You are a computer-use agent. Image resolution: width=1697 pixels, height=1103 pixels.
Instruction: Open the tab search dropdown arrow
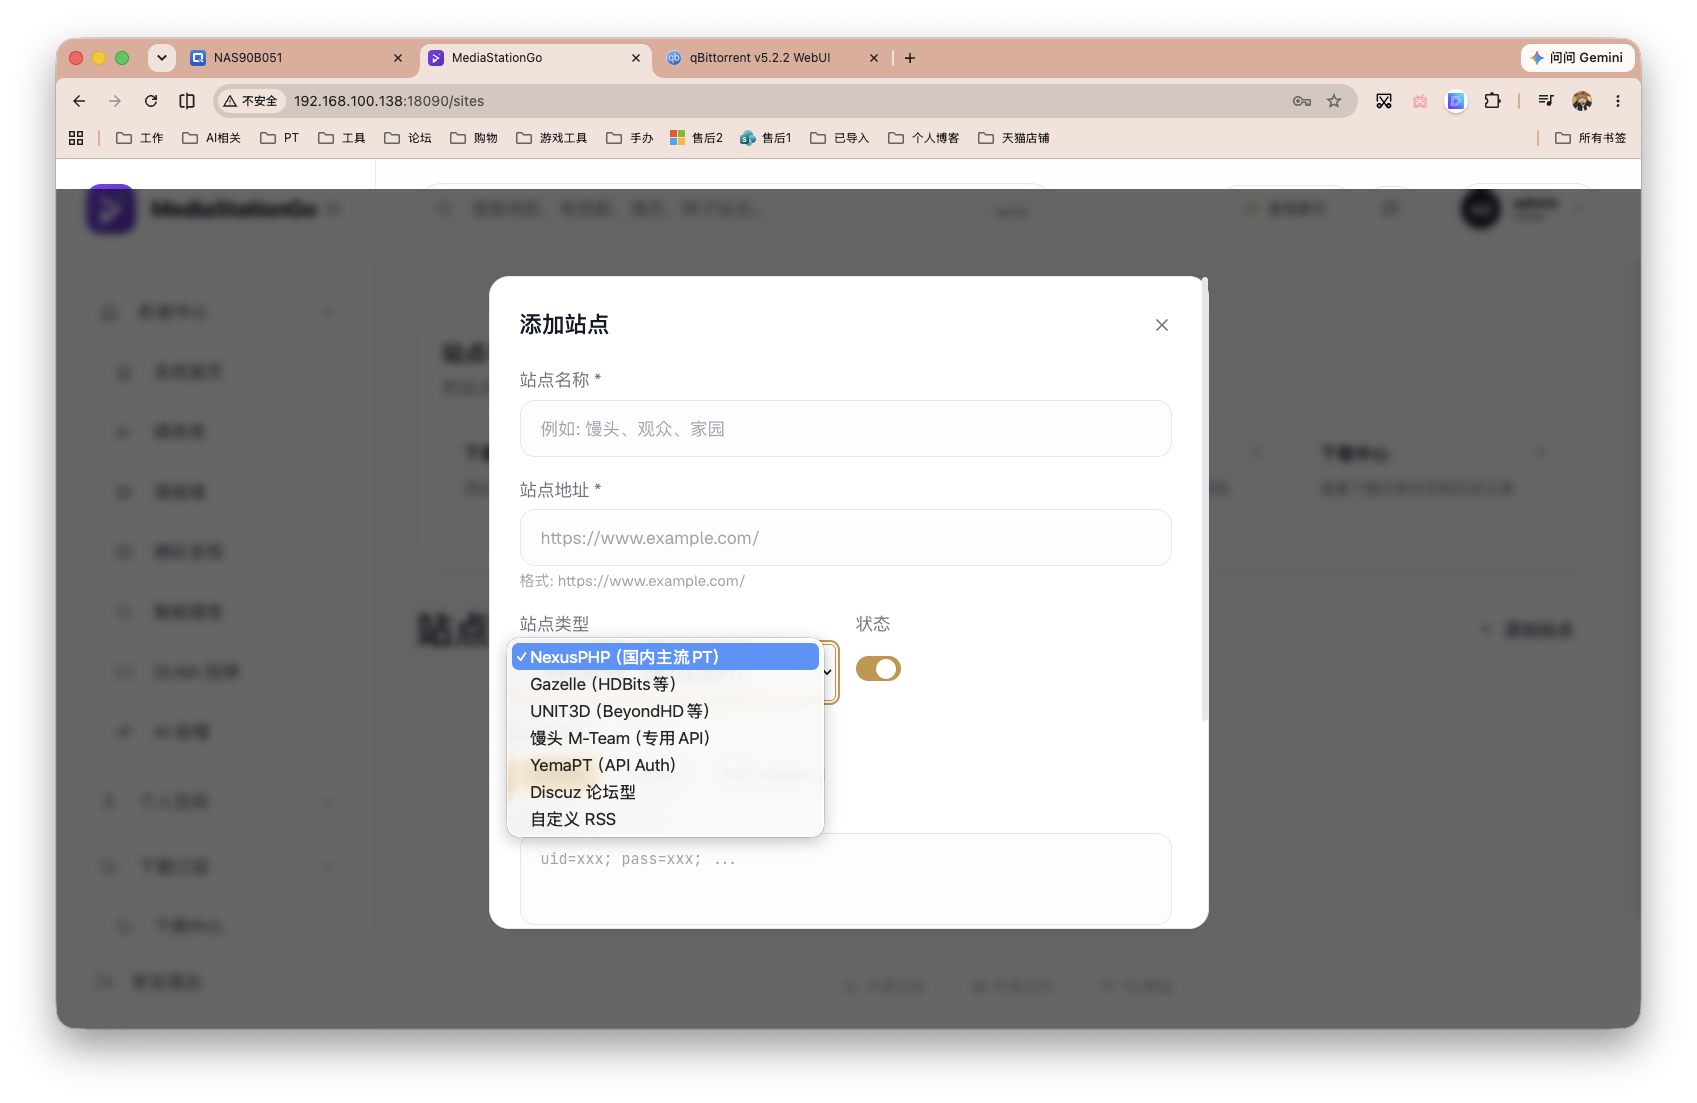click(x=162, y=58)
